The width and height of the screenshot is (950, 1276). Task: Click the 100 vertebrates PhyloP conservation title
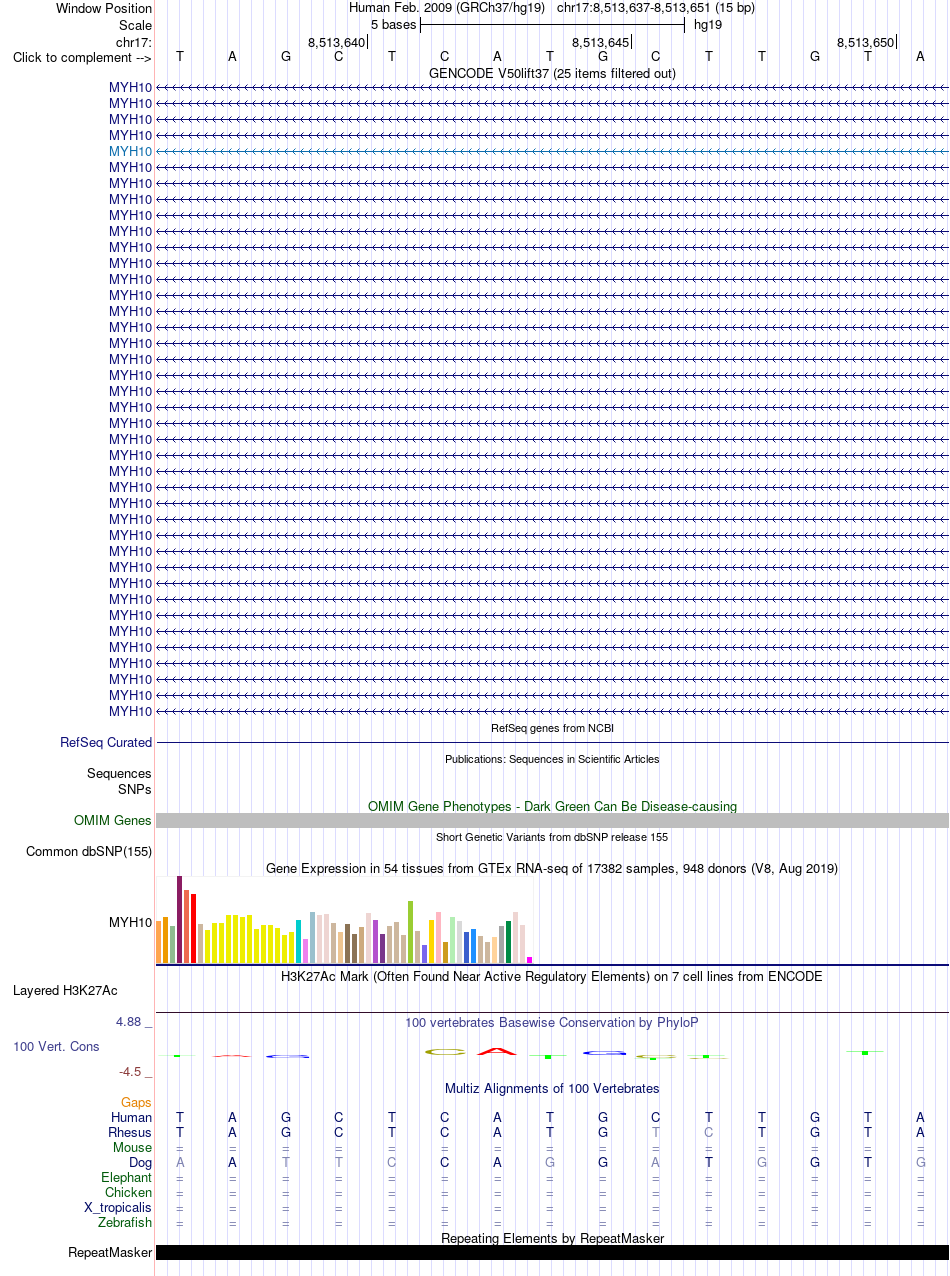(552, 1022)
